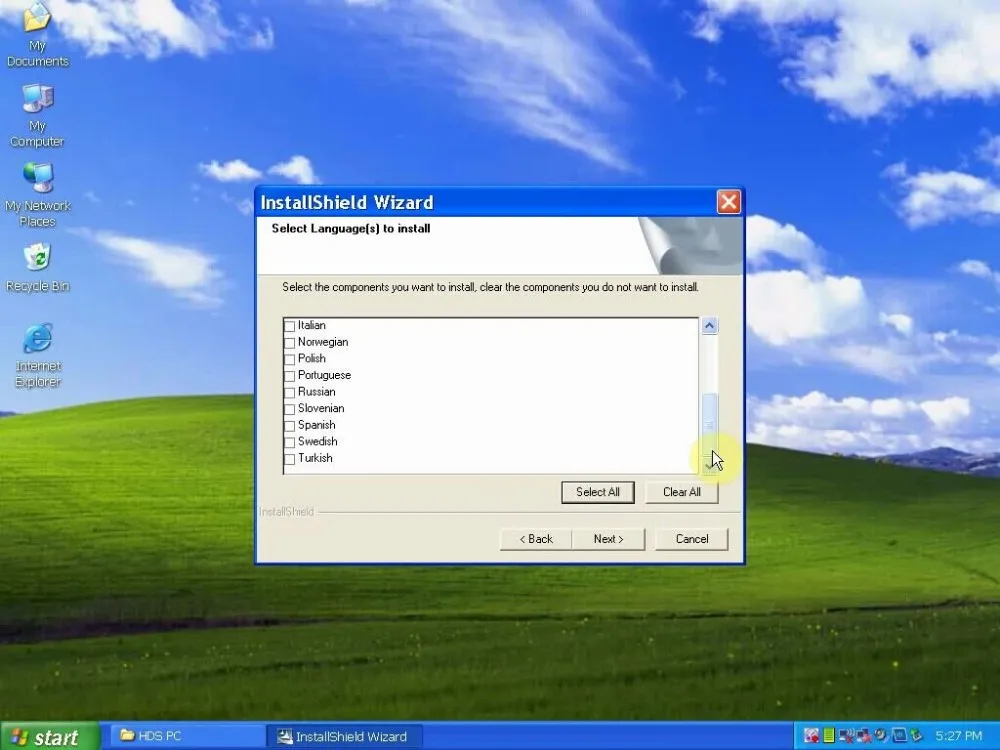Click the language list scroll down arrow
Image resolution: width=1000 pixels, height=750 pixels.
(x=709, y=466)
